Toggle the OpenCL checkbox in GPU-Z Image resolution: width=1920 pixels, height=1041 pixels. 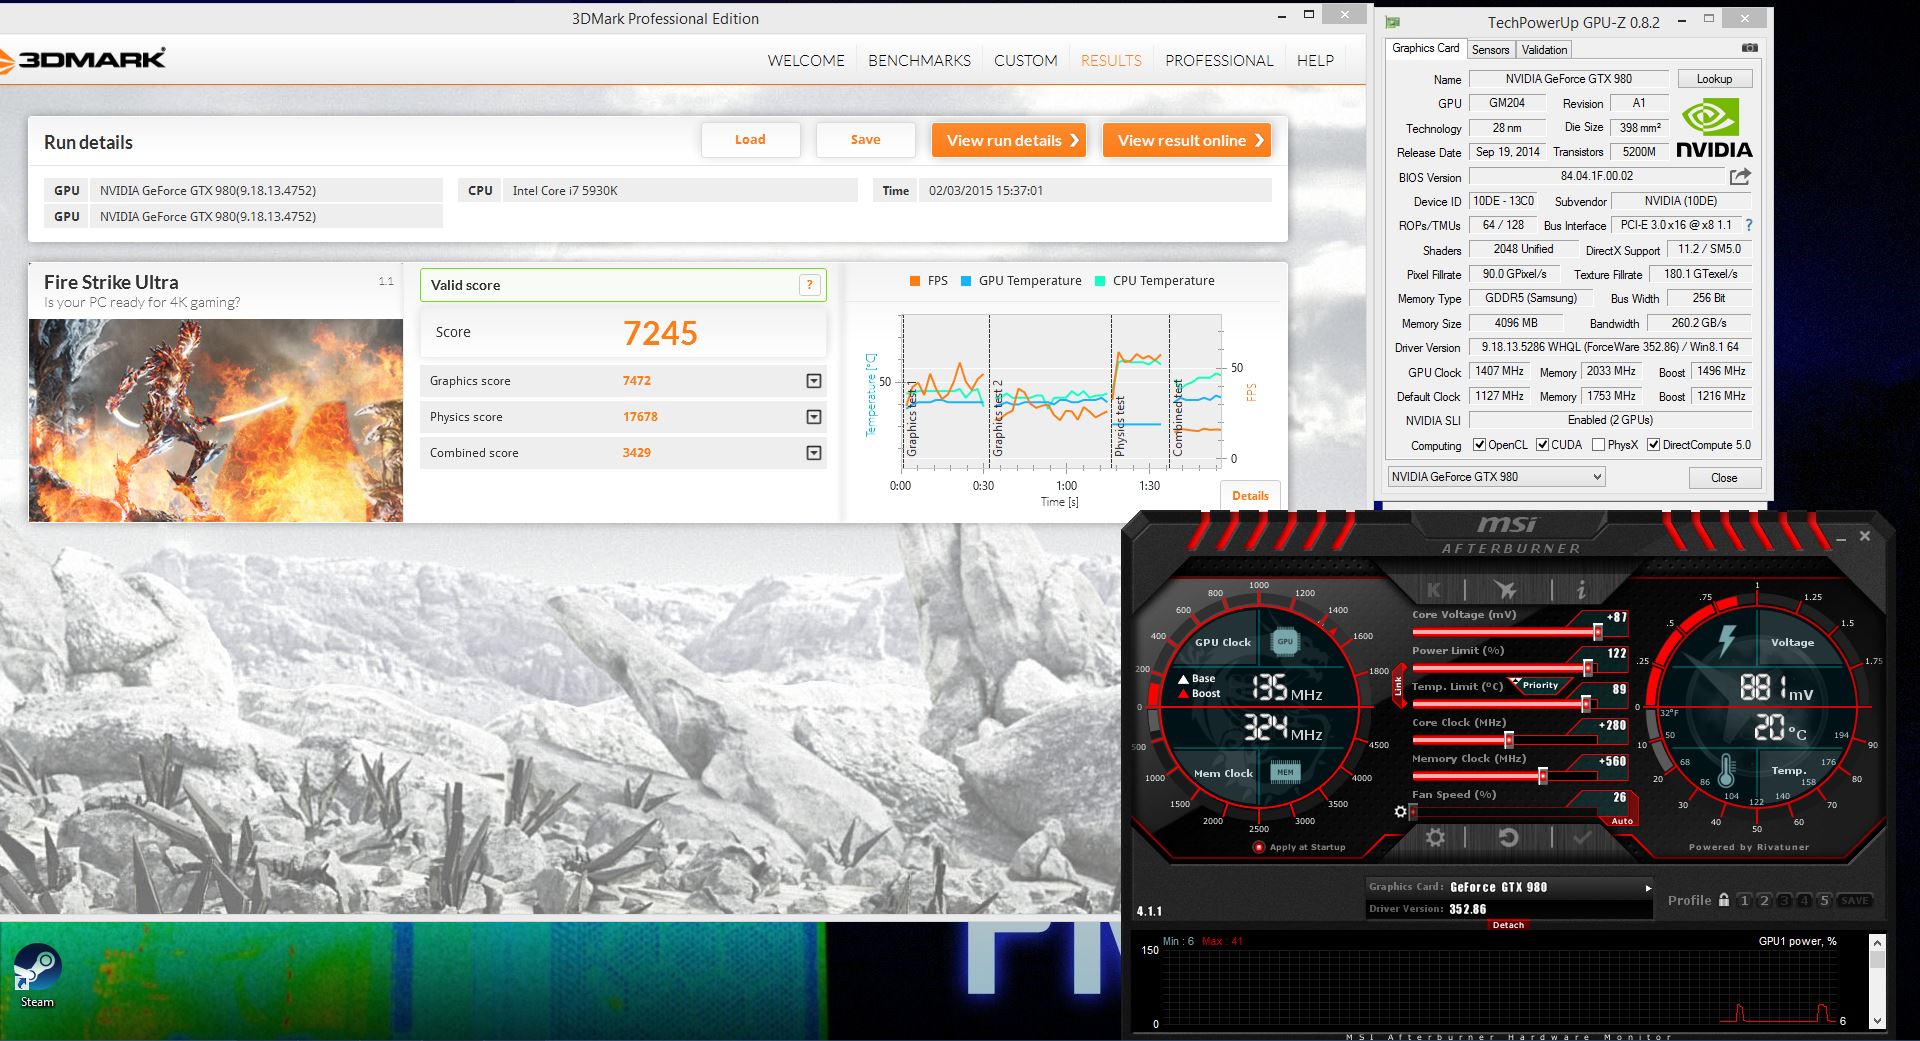coord(1480,445)
